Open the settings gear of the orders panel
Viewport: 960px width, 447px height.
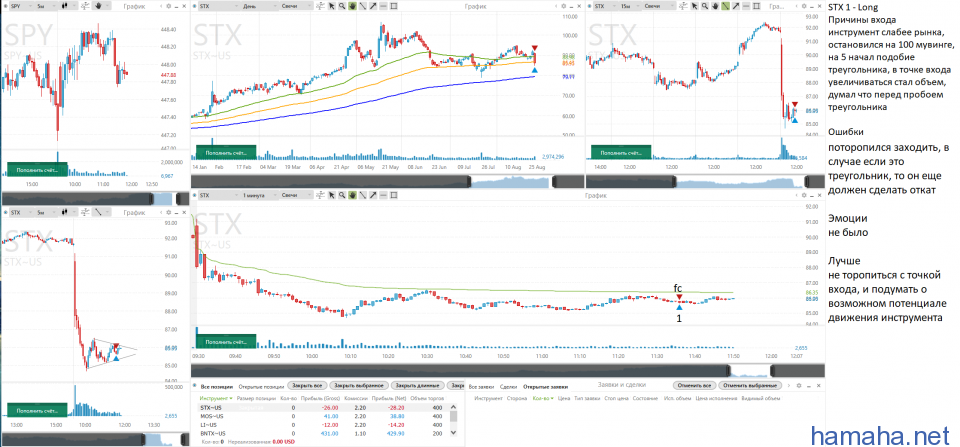click(x=798, y=386)
